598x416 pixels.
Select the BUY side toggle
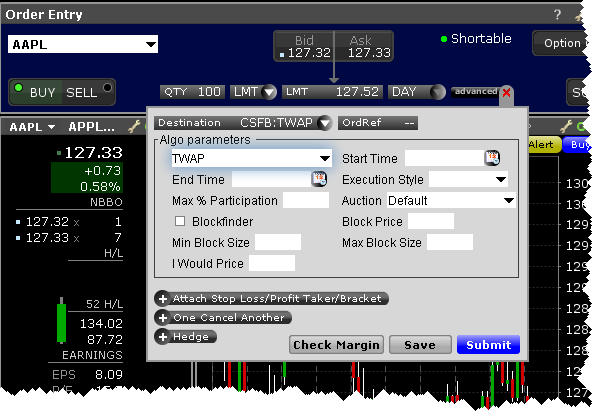36,92
